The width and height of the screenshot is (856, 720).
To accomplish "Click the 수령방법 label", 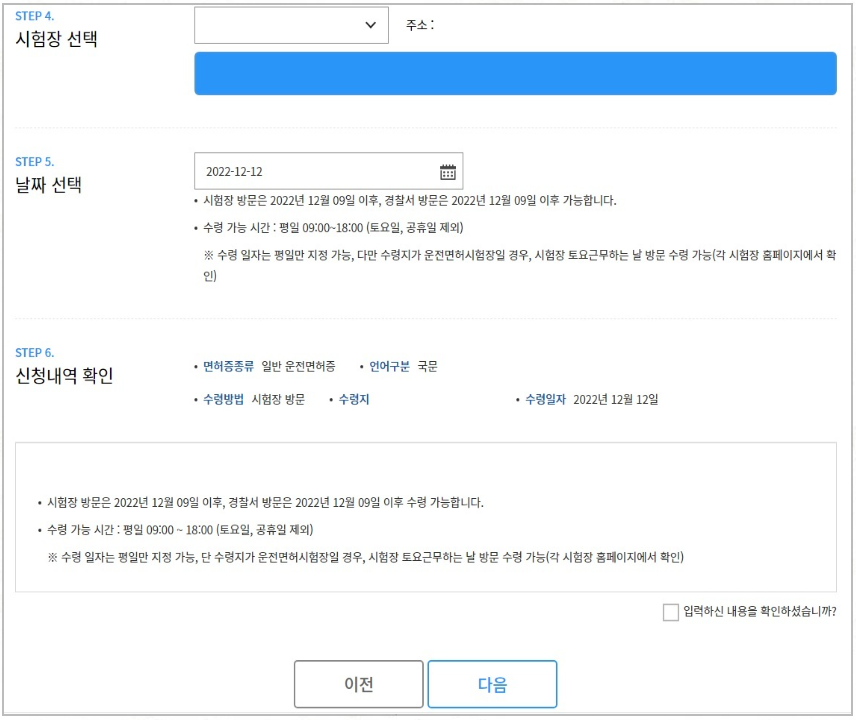I will 223,400.
